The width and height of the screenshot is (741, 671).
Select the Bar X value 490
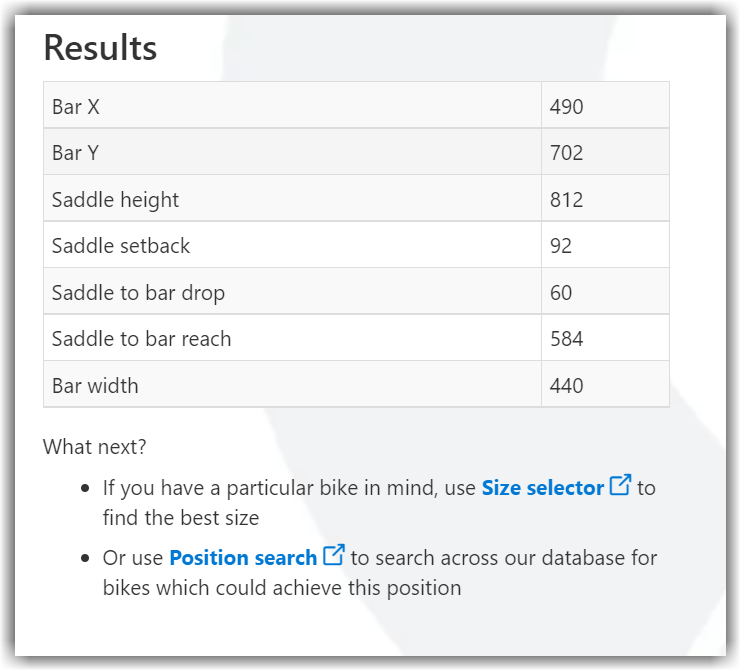(x=605, y=105)
